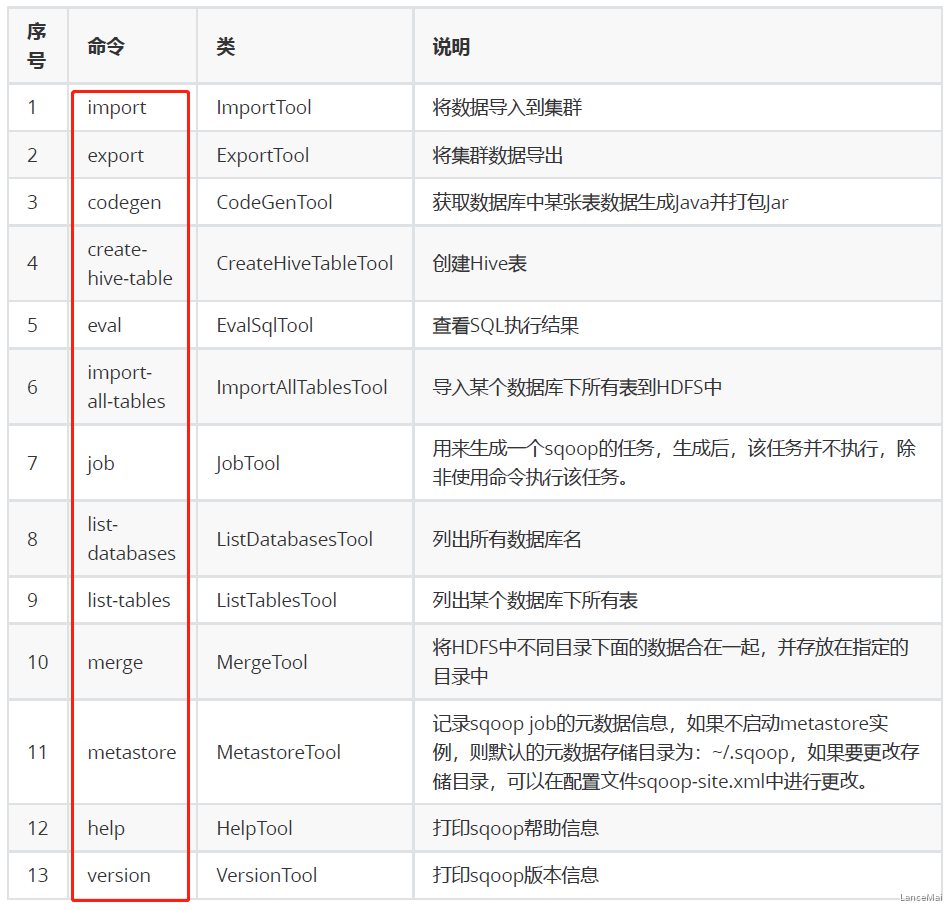Click description 列出某个数据库下所有表
This screenshot has height=910, width=951.
click(535, 601)
